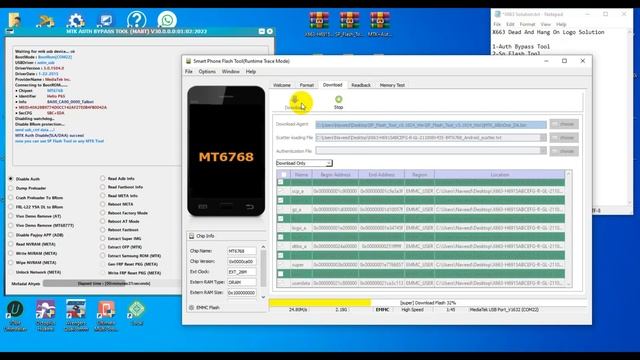This screenshot has height=360, width=640.
Task: Open the green diamond desktop shortcut icon
Action: tap(136, 310)
